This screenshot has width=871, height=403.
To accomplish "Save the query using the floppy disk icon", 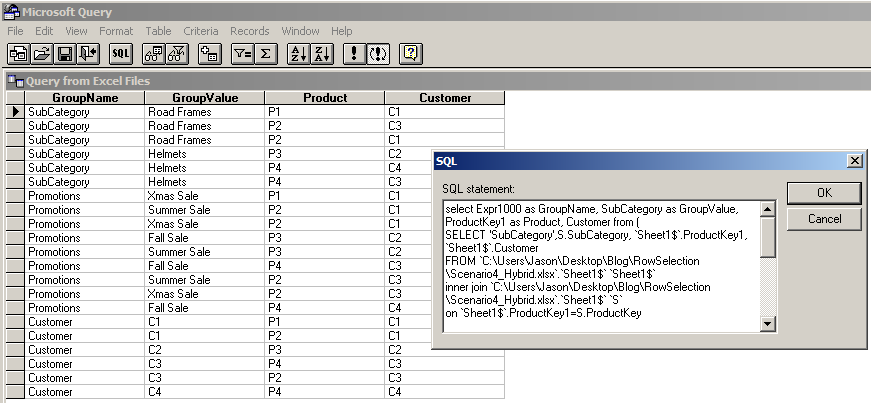I will pyautogui.click(x=65, y=53).
